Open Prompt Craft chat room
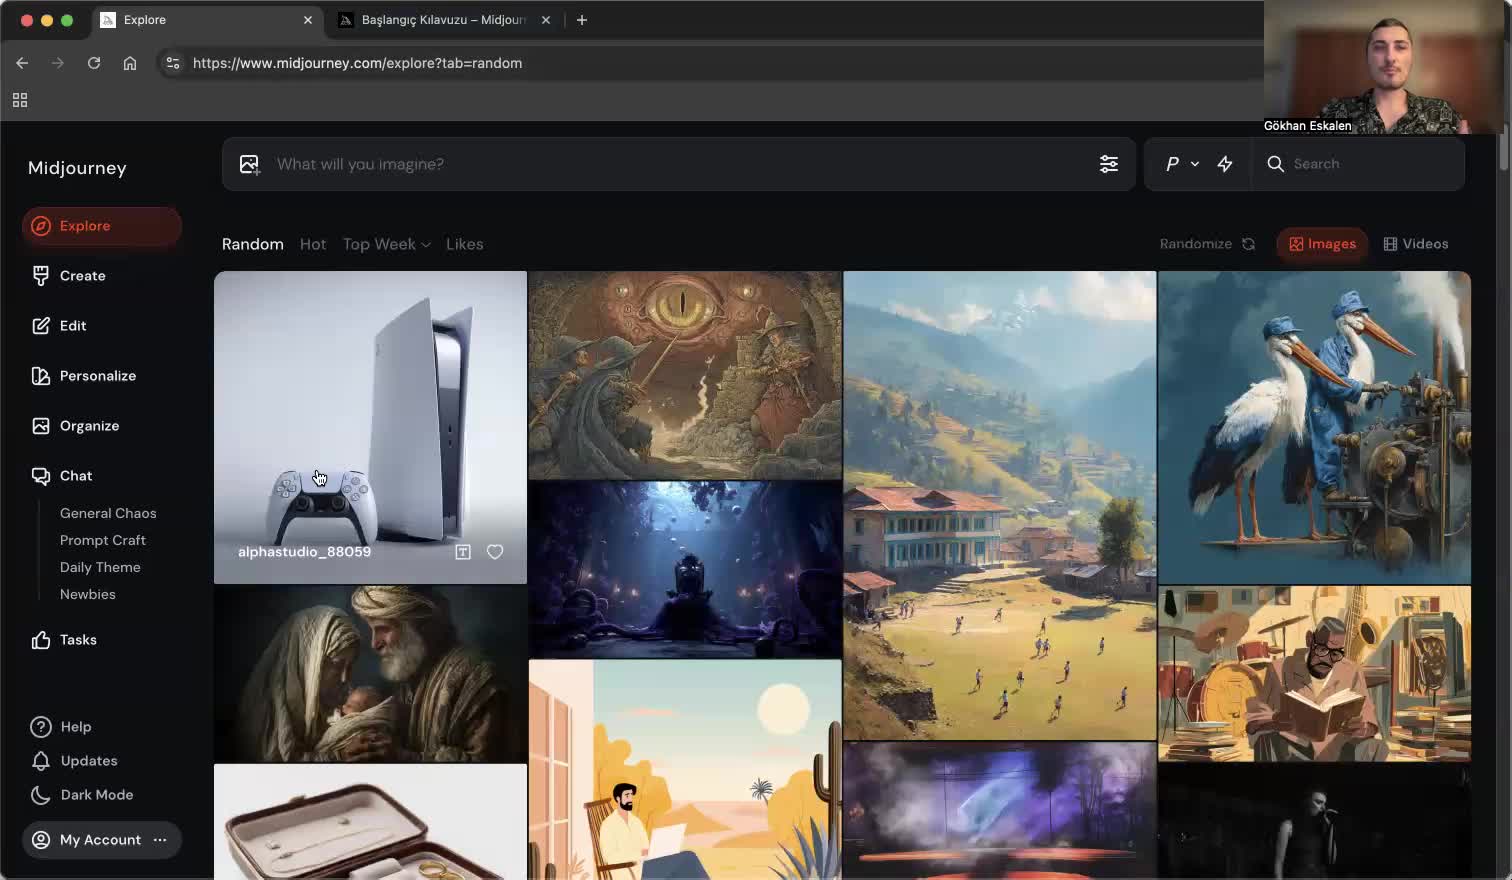Screen dimensions: 1512x880 tap(103, 540)
